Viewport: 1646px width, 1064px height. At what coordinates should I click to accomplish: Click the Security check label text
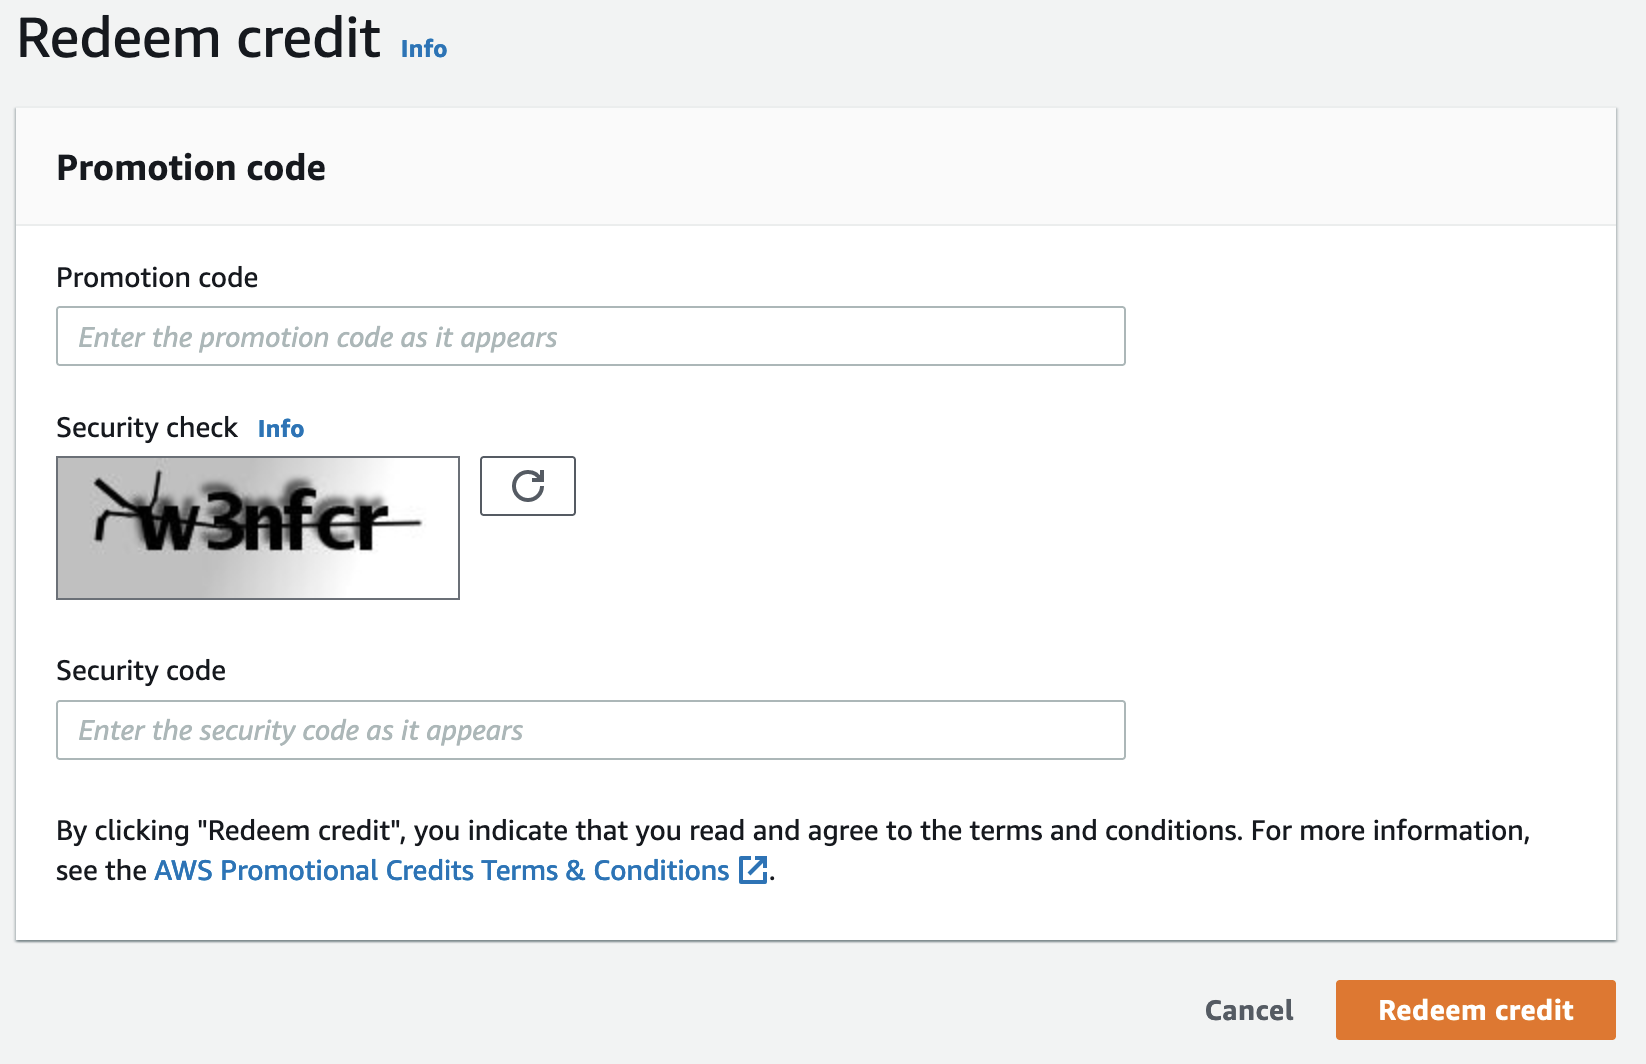(x=147, y=428)
